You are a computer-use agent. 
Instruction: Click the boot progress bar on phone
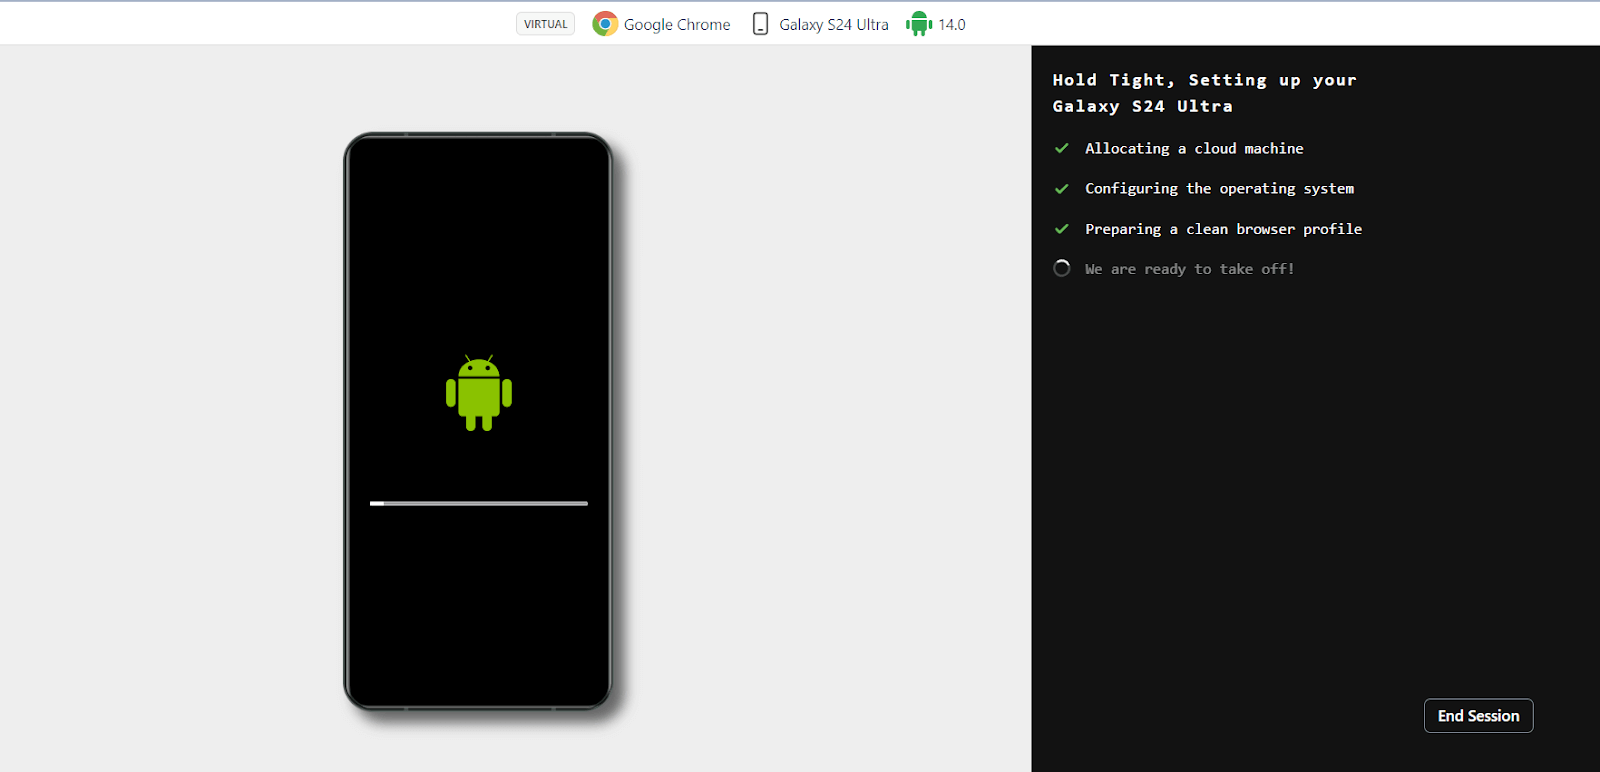click(x=479, y=503)
